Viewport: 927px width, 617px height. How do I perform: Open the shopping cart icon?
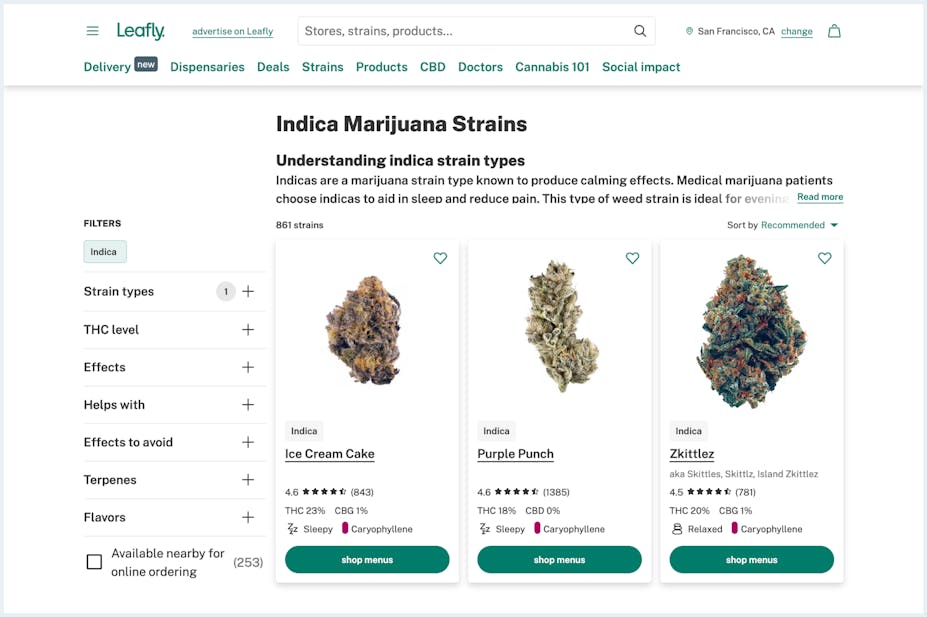pyautogui.click(x=834, y=31)
